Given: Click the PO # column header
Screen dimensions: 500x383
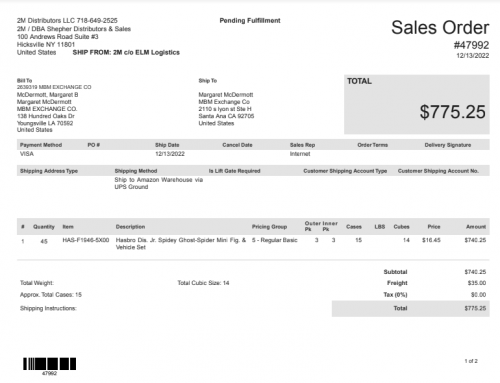Looking at the screenshot, I should (x=94, y=145).
